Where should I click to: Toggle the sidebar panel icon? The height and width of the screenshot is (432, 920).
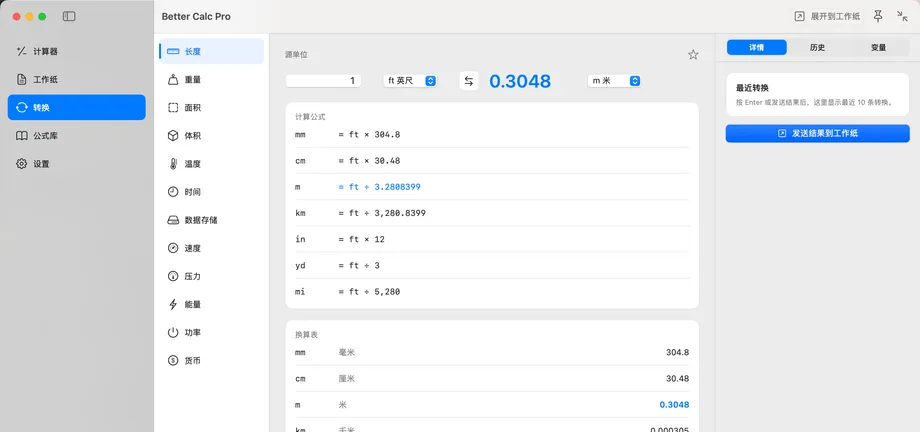pyautogui.click(x=69, y=16)
